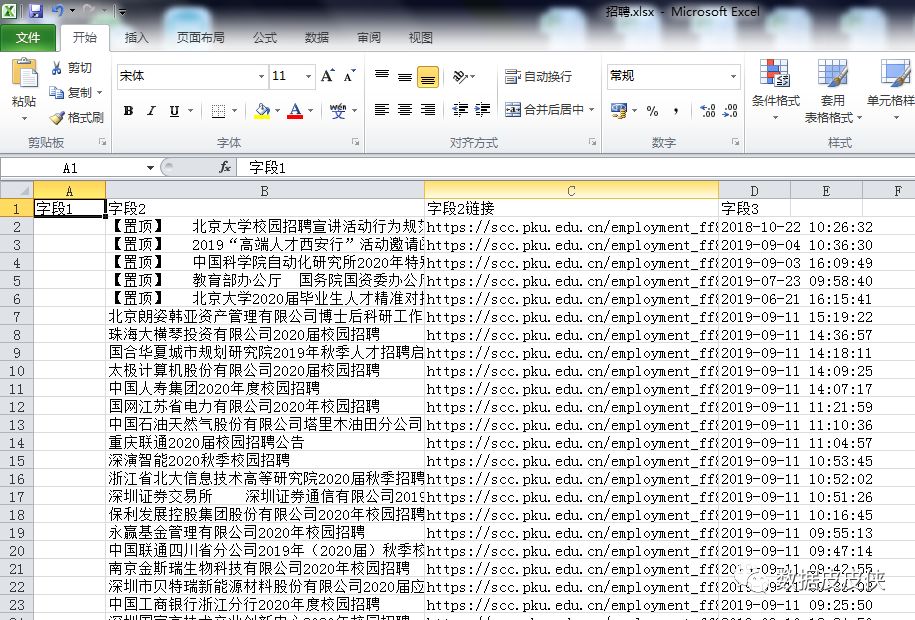Increase decimal places

coord(708,111)
